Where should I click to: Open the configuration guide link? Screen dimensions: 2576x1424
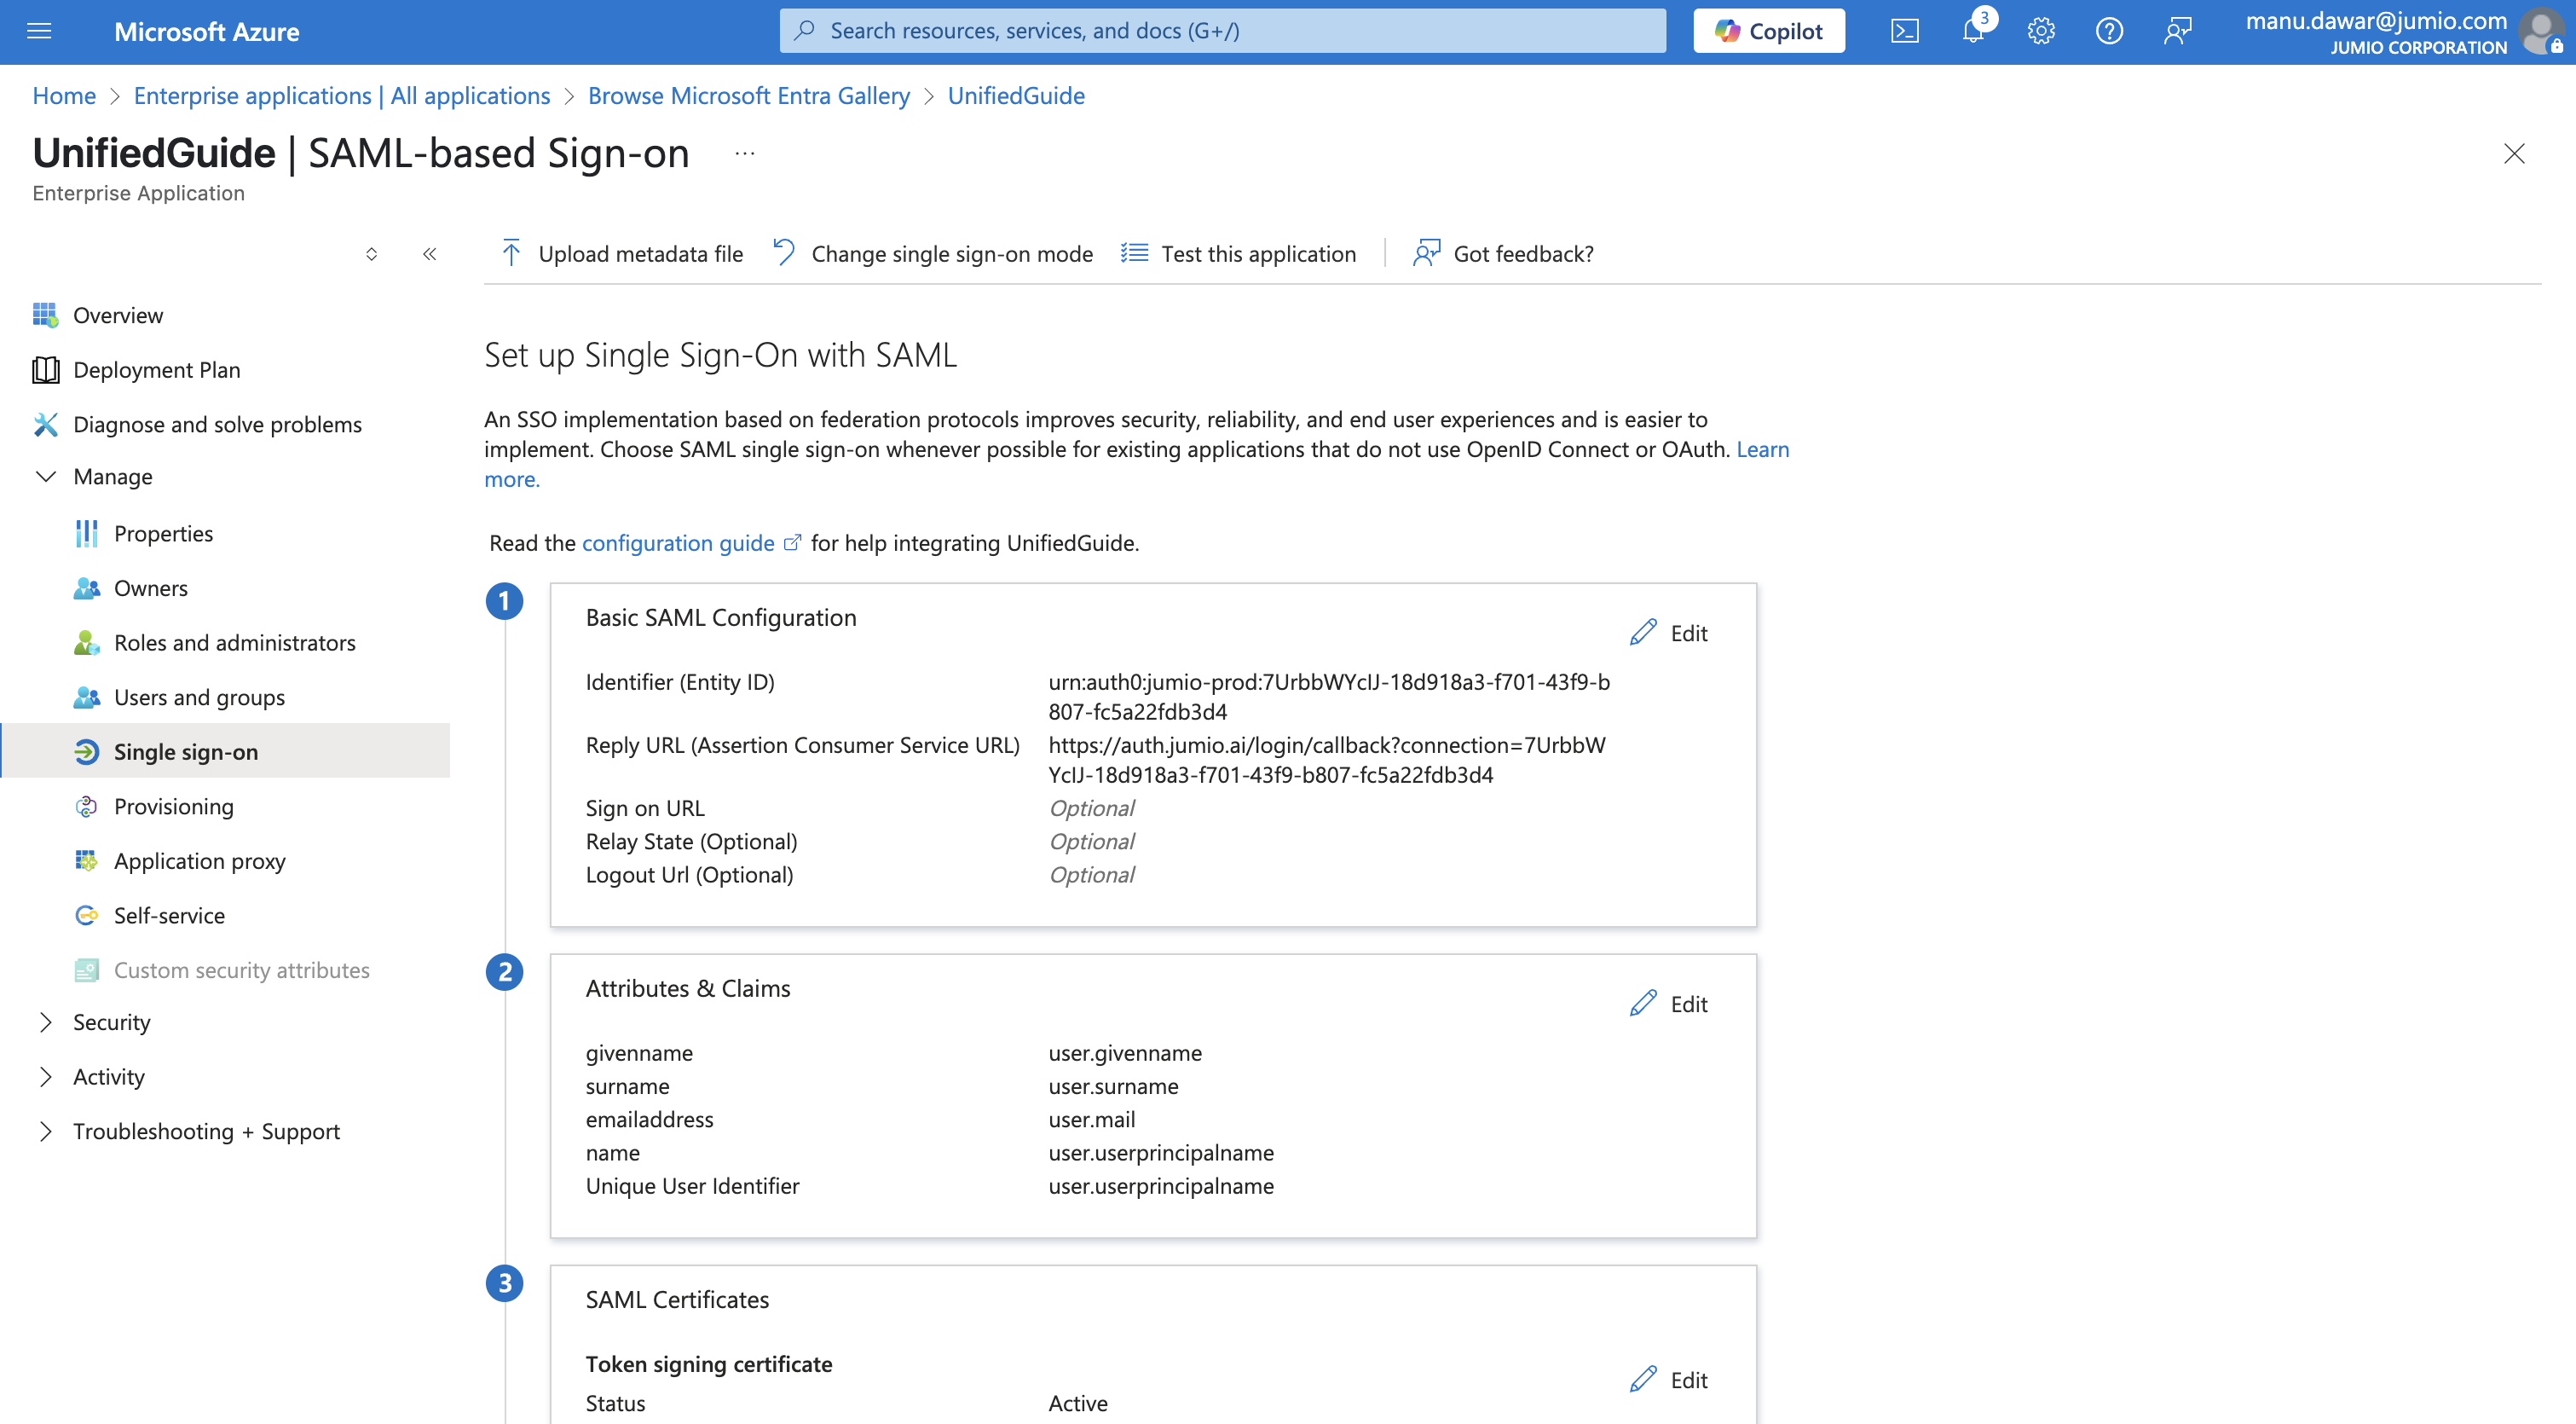pyautogui.click(x=678, y=542)
